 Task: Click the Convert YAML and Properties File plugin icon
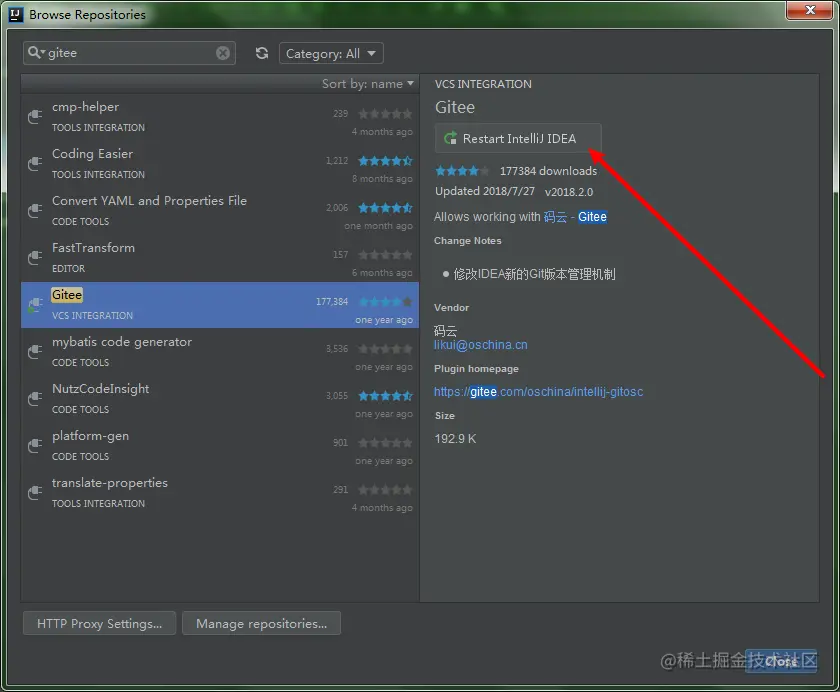point(35,210)
